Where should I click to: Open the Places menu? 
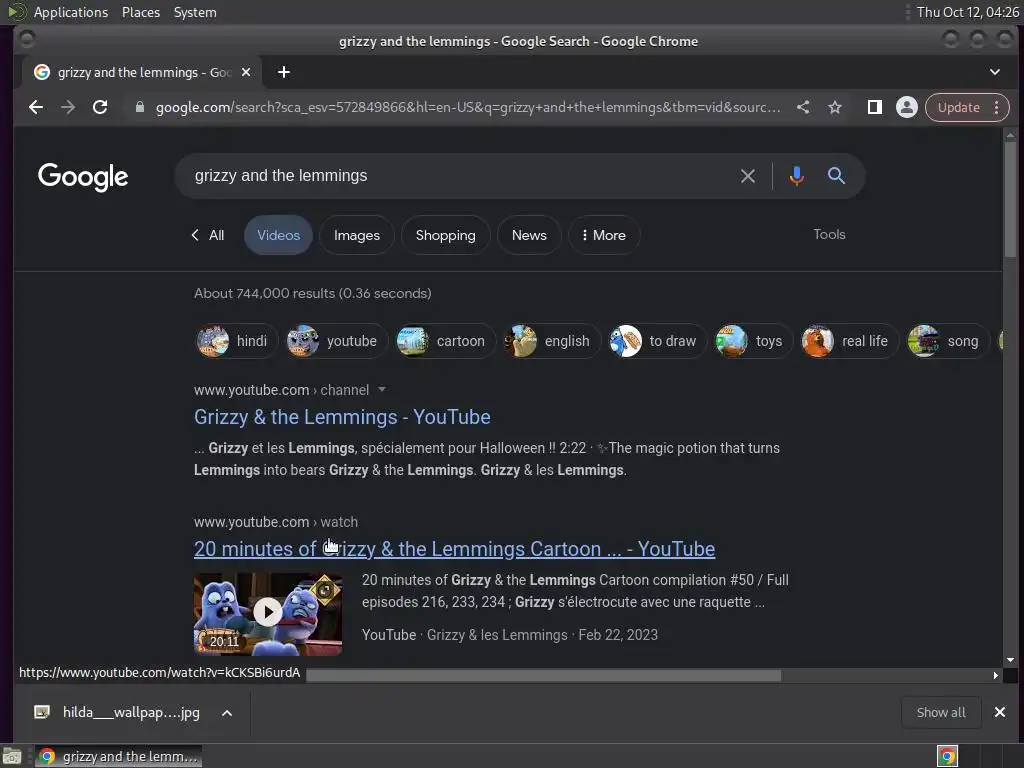pos(140,12)
